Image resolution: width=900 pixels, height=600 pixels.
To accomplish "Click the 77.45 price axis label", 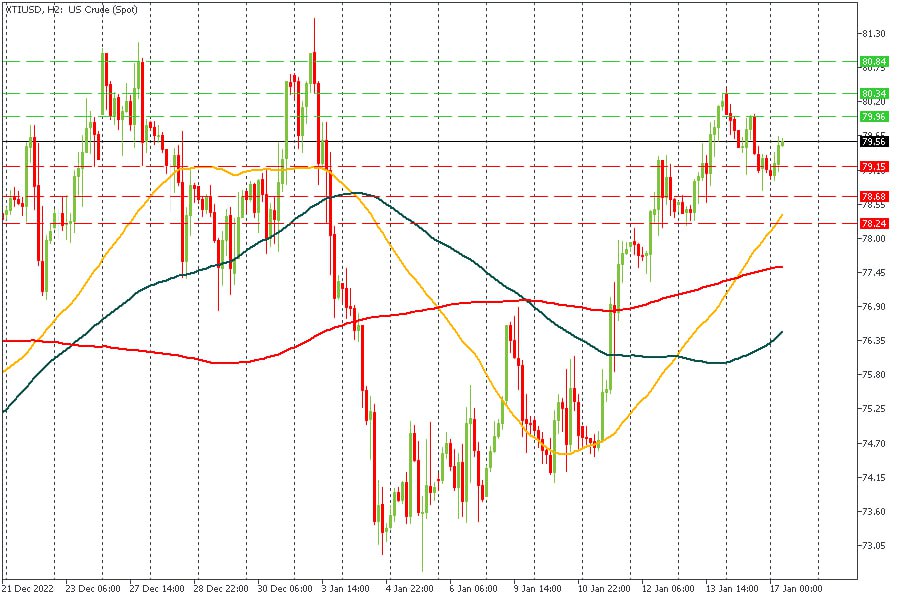I will (874, 273).
